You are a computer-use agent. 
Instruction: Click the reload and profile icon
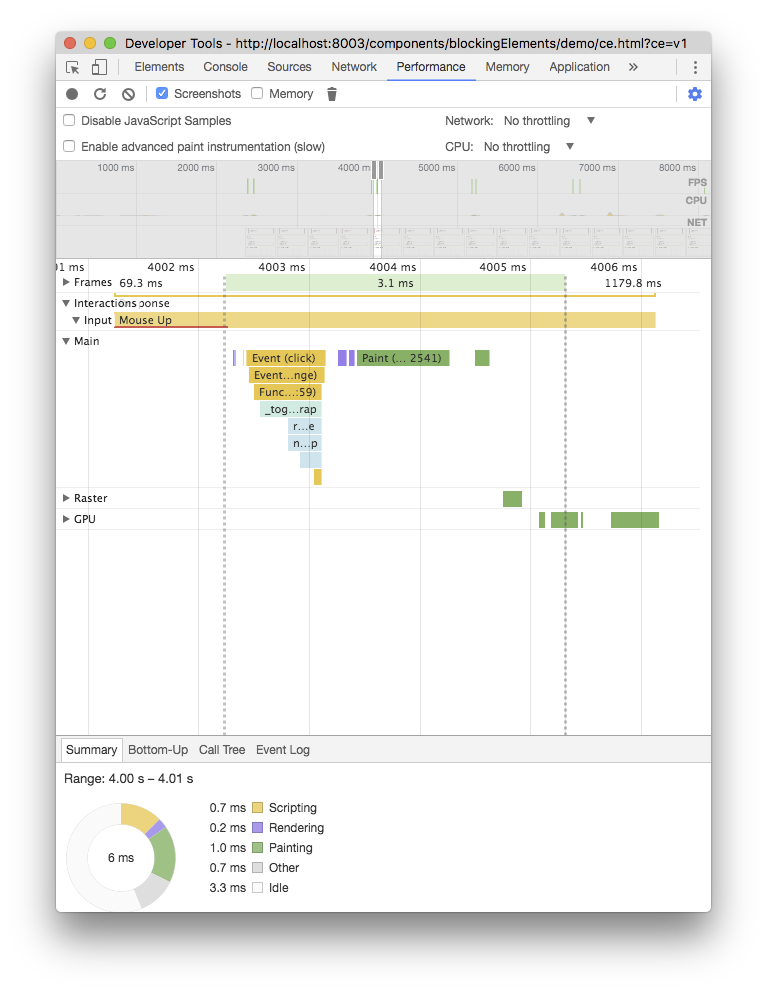tap(100, 94)
